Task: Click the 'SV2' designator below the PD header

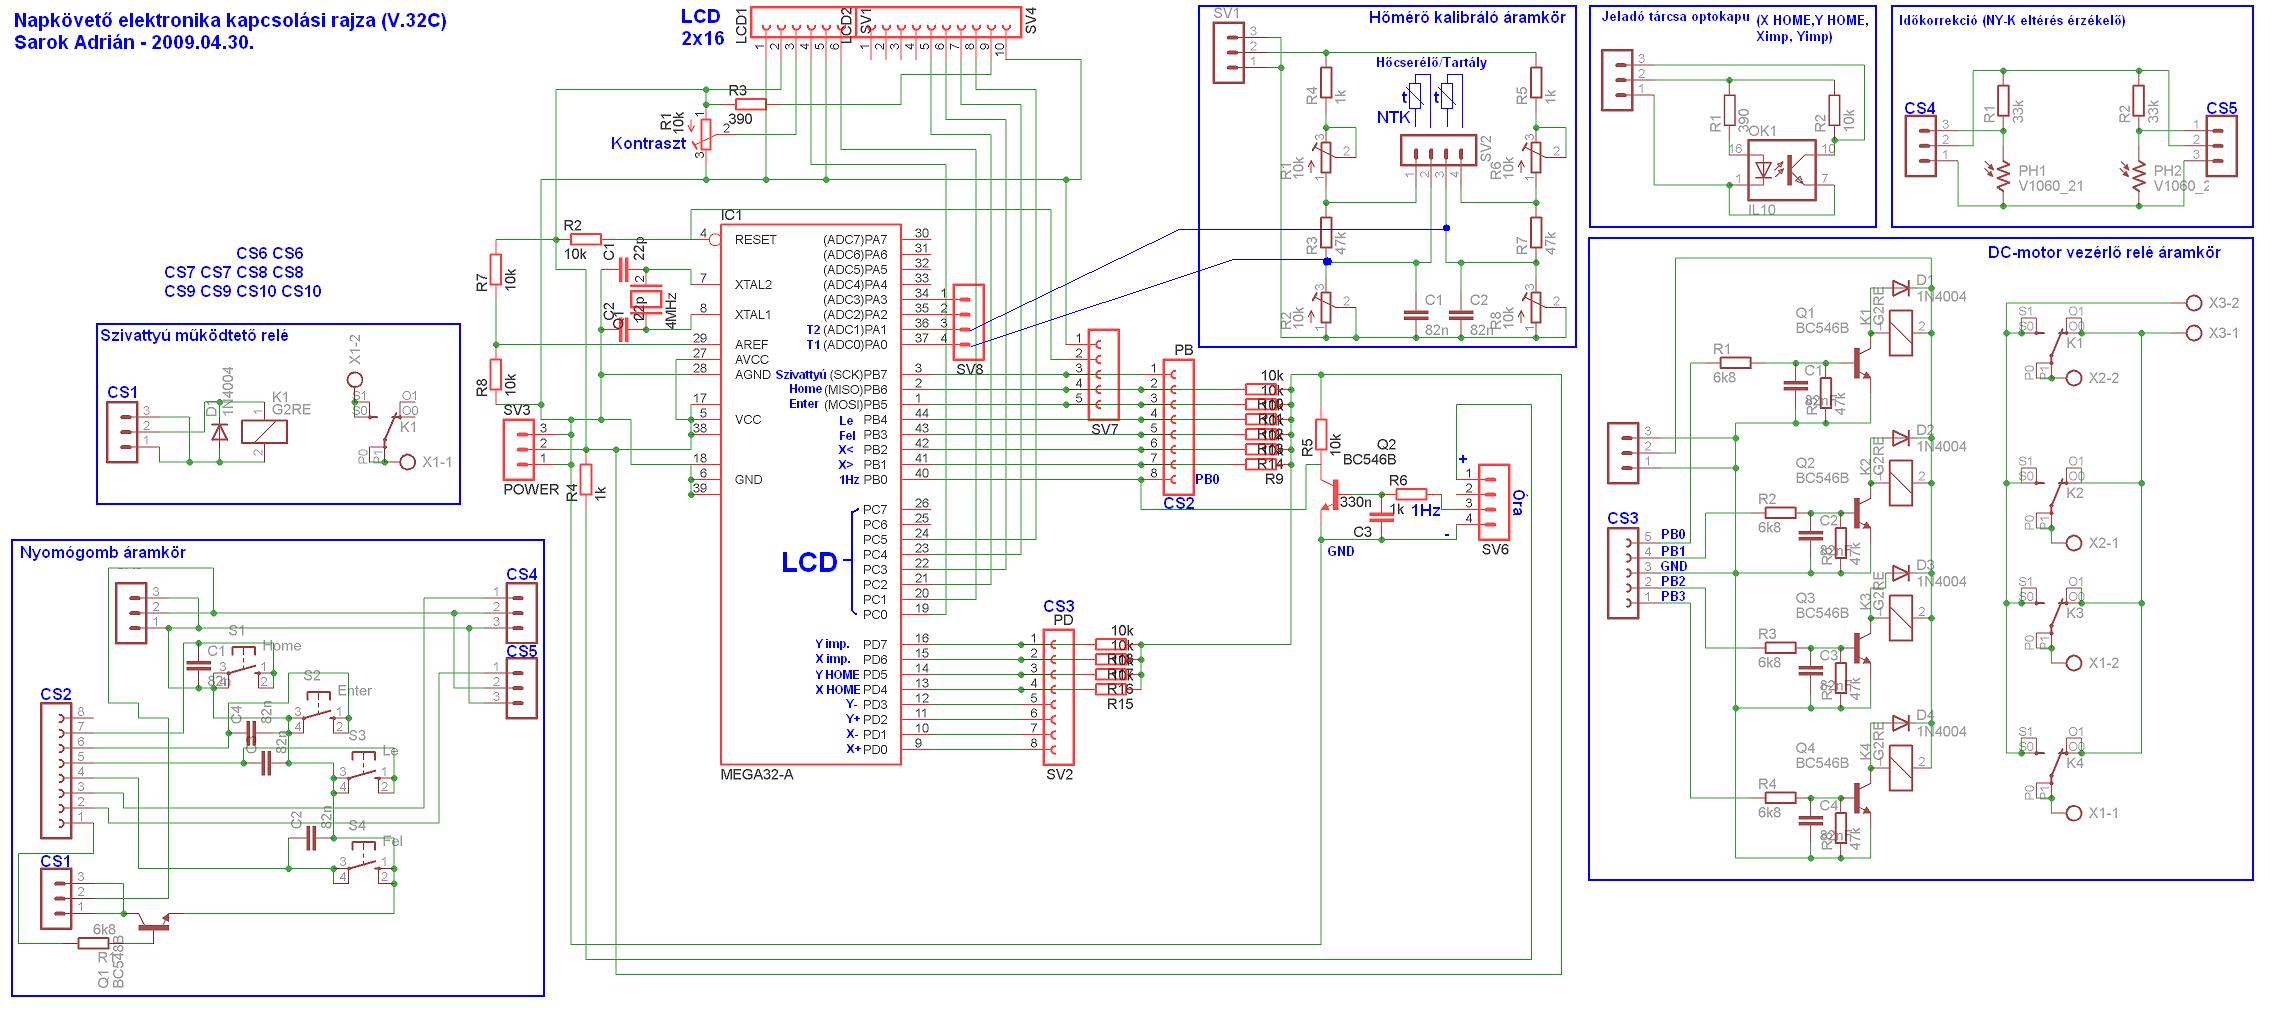Action: [1059, 774]
